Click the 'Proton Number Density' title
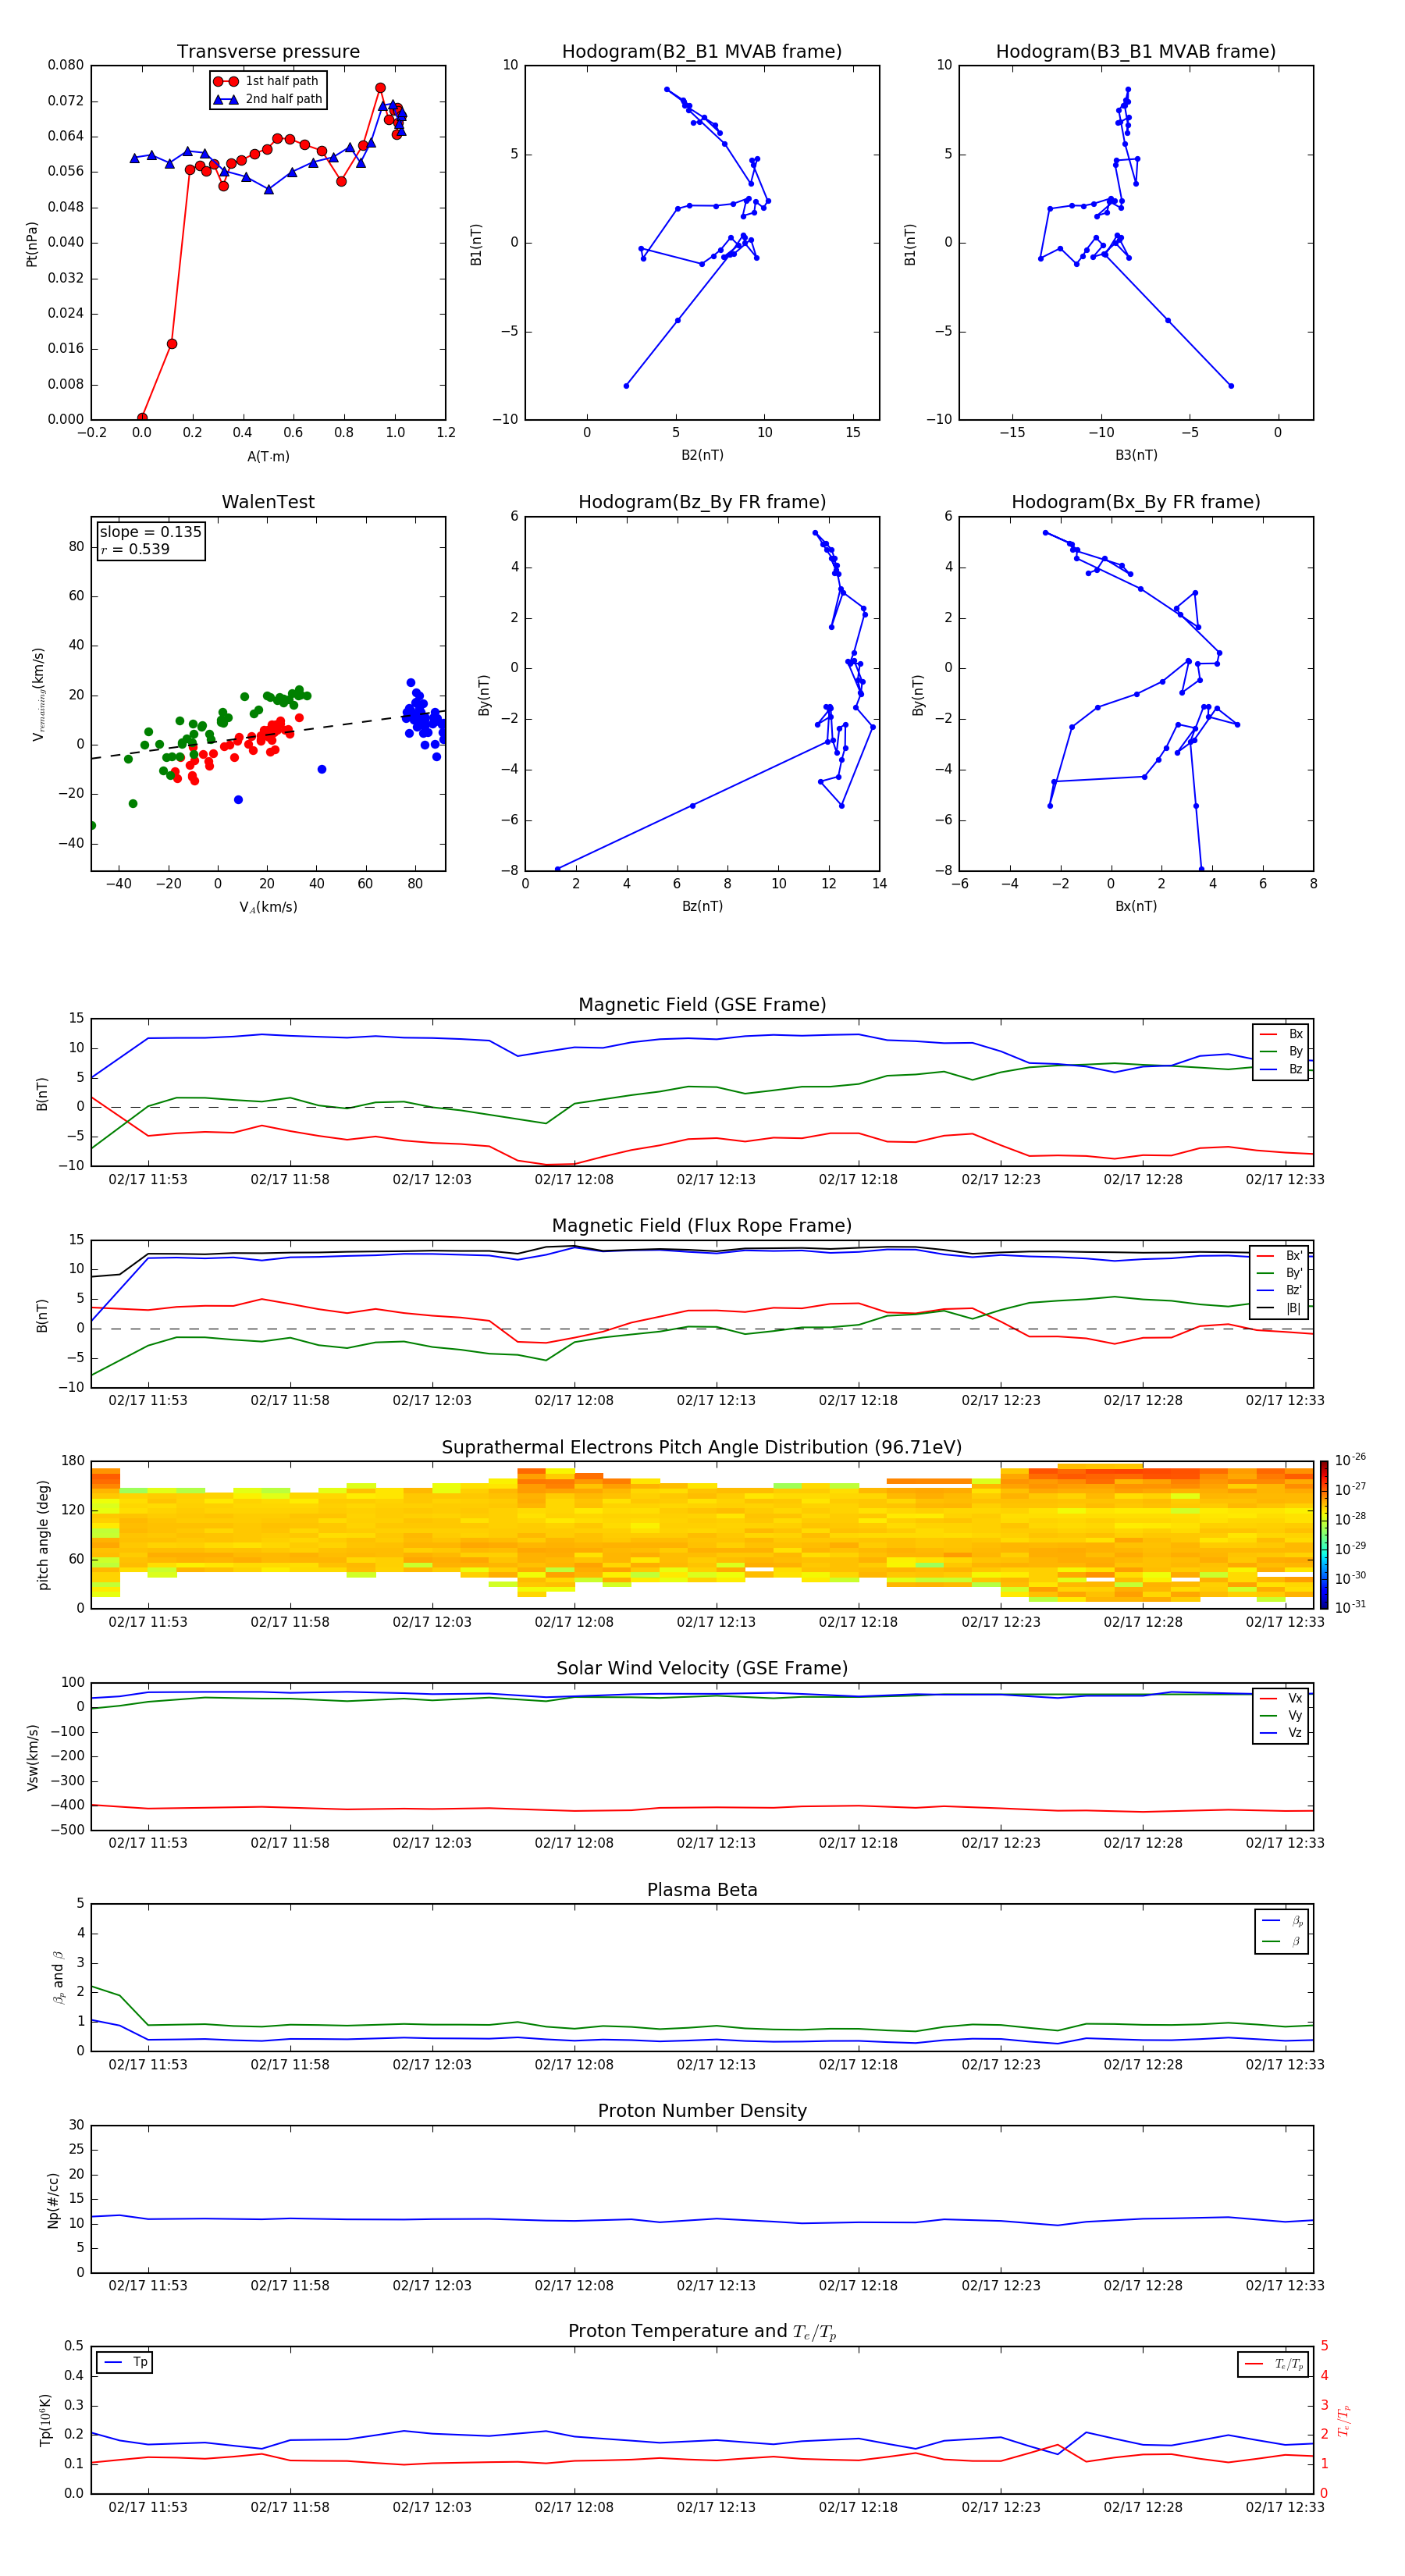This screenshot has width=1405, height=2576. 702,2110
